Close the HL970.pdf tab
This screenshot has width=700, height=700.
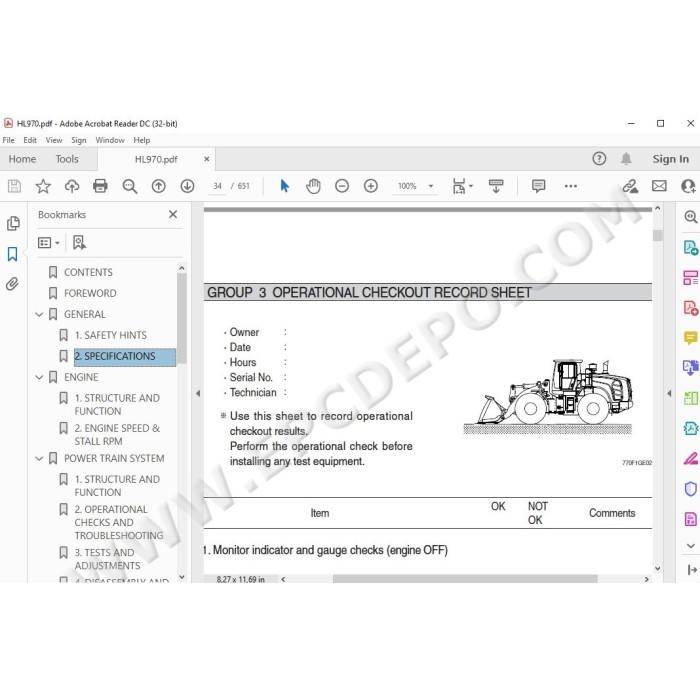pyautogui.click(x=207, y=159)
